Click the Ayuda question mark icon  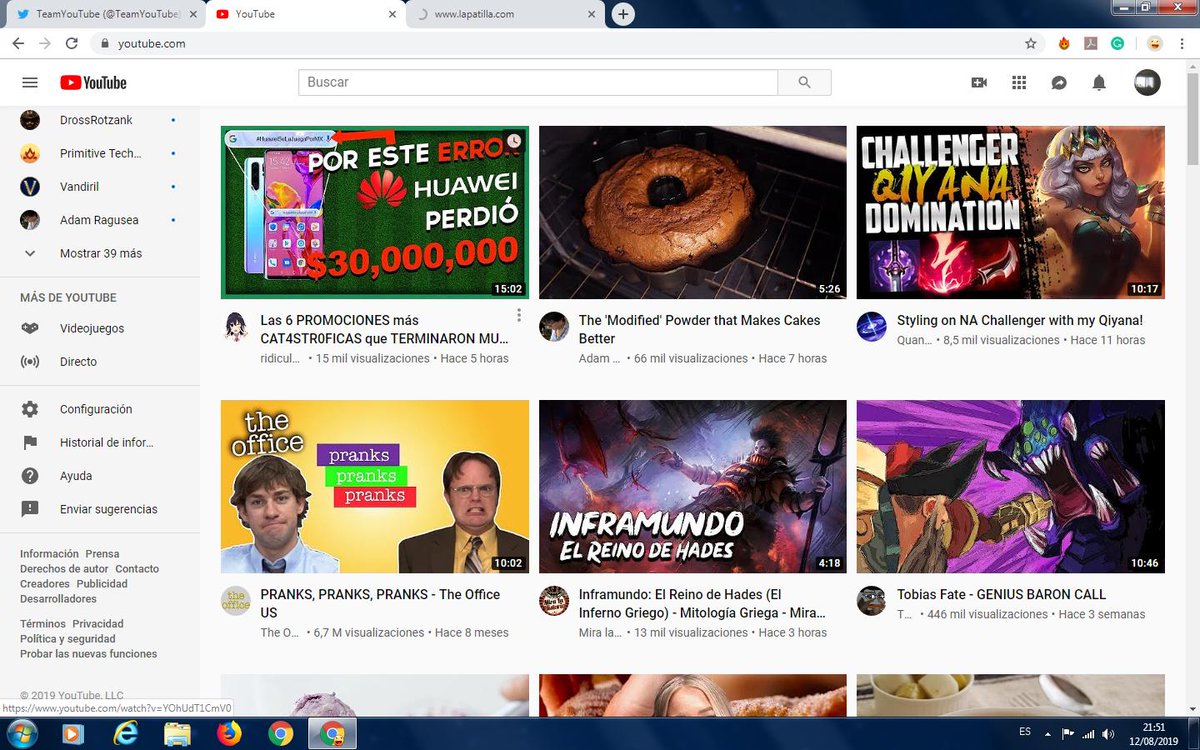tap(30, 476)
